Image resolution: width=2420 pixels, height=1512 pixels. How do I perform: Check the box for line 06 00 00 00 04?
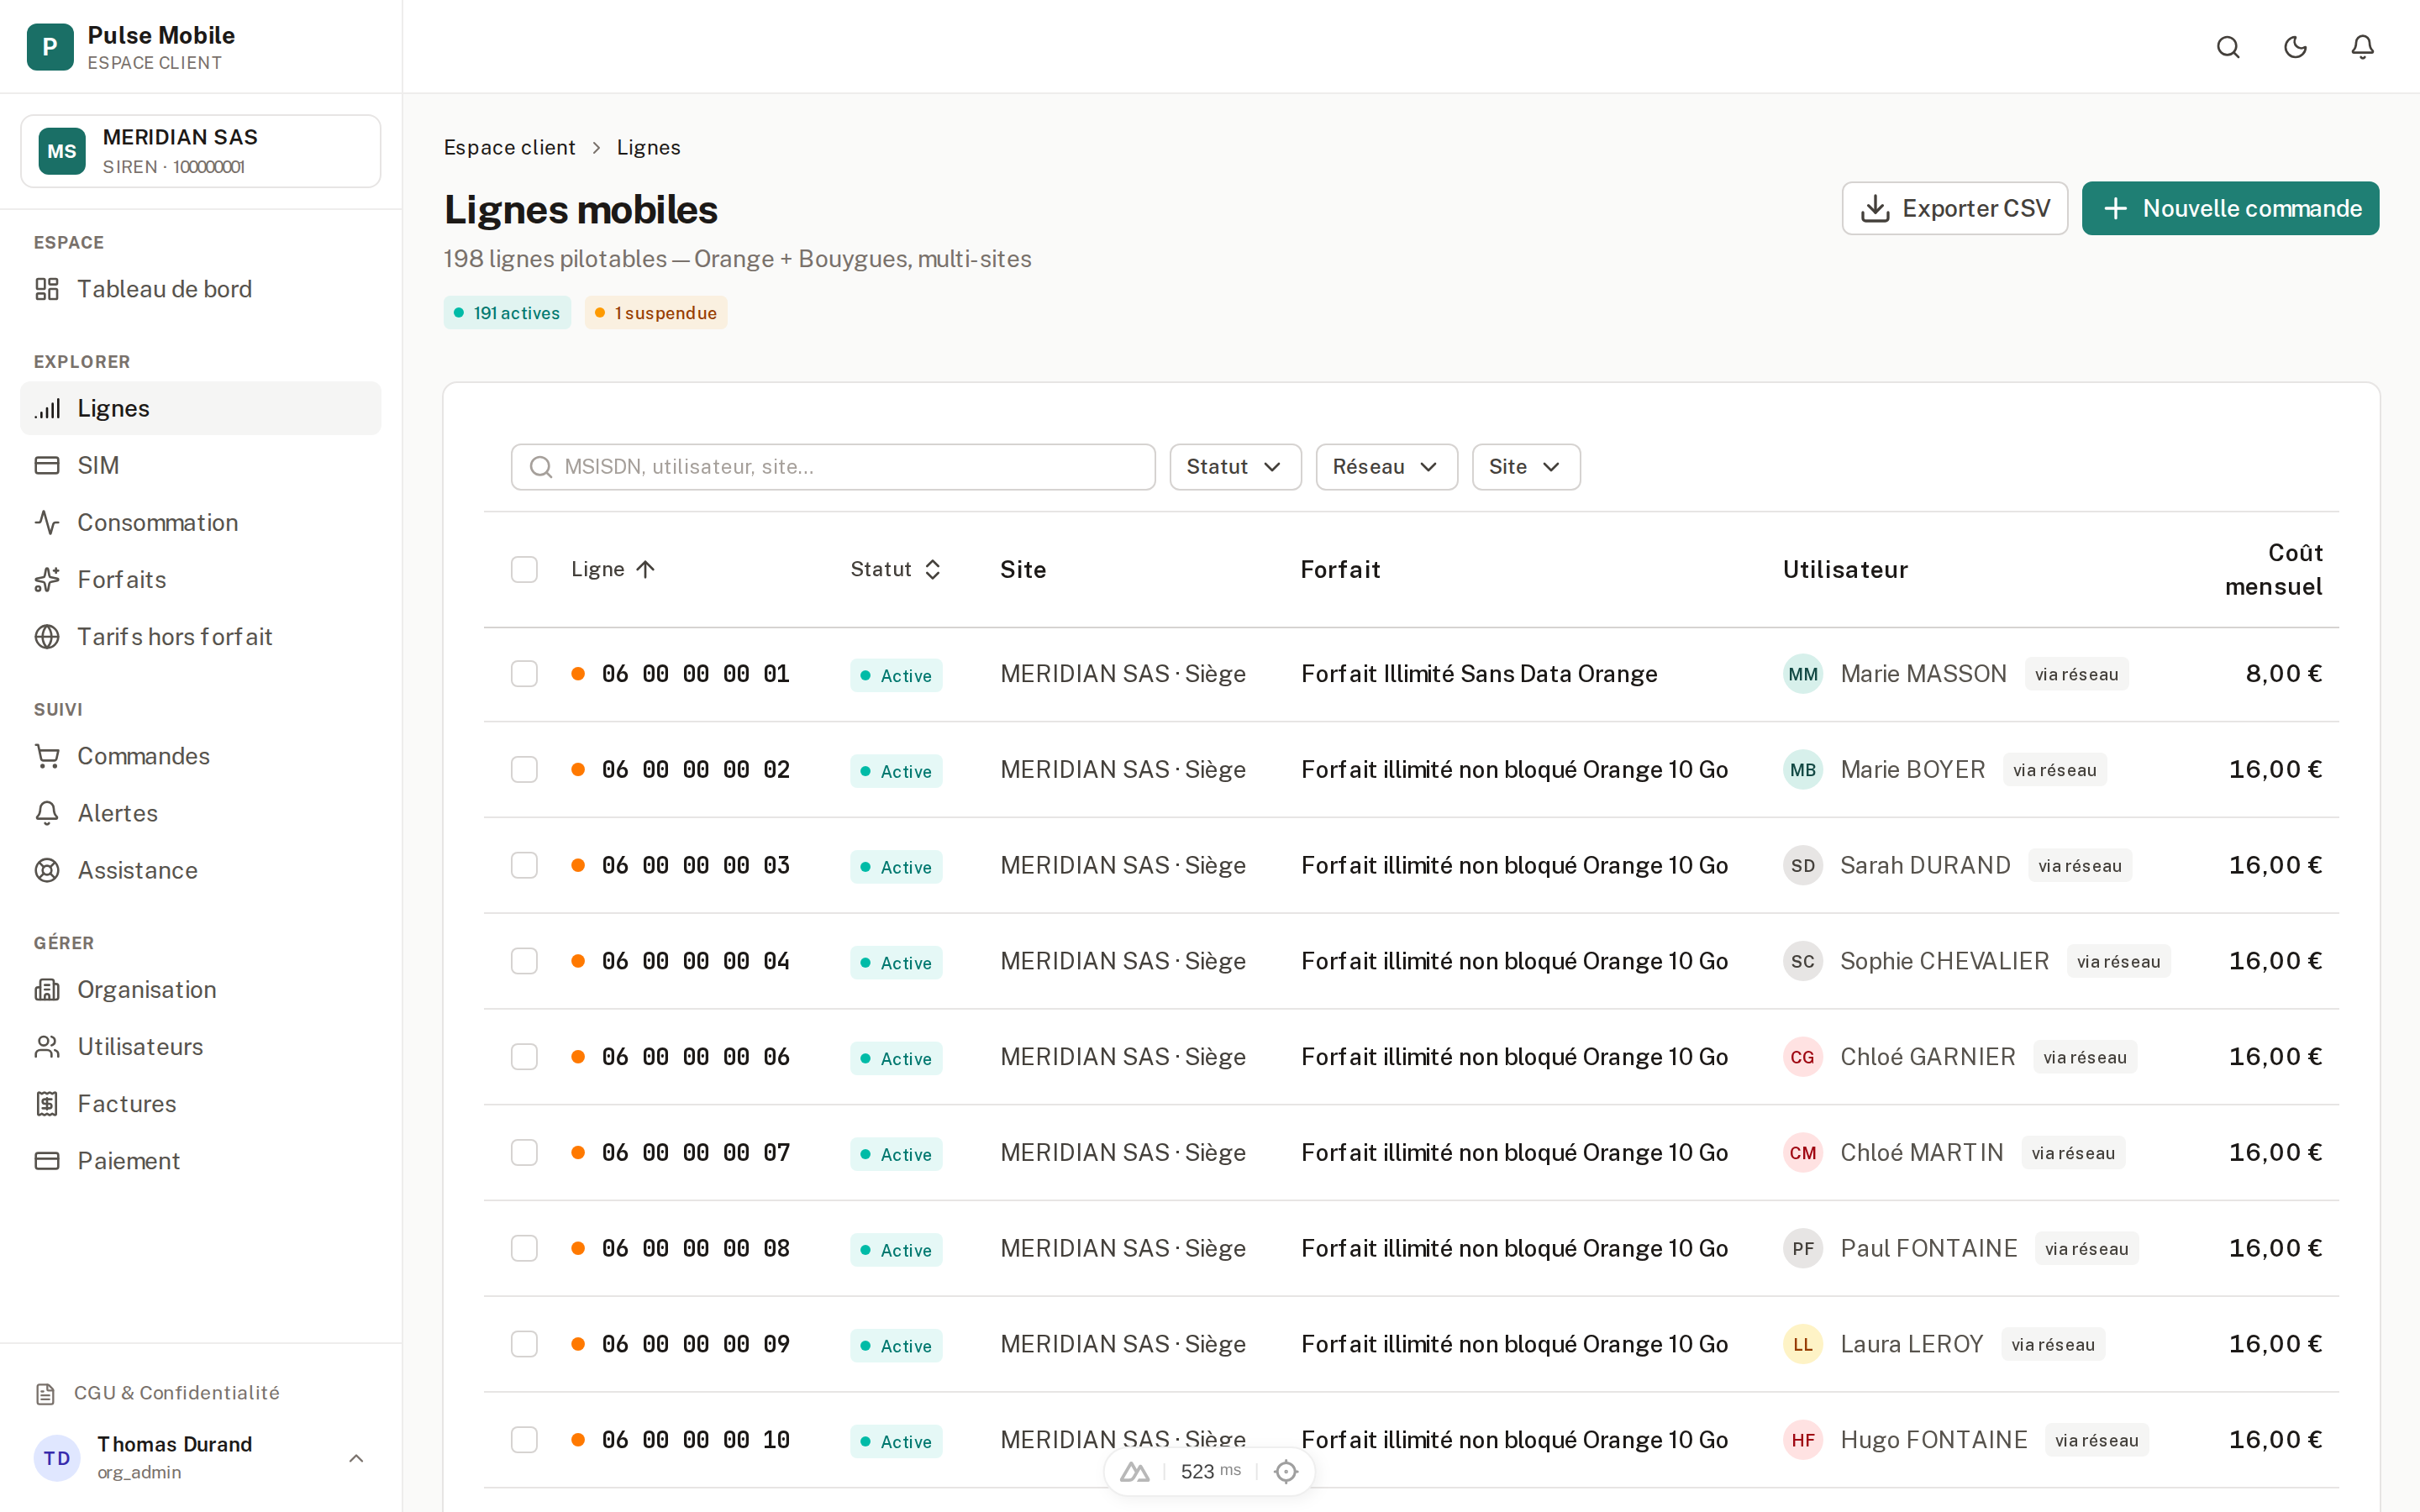524,961
